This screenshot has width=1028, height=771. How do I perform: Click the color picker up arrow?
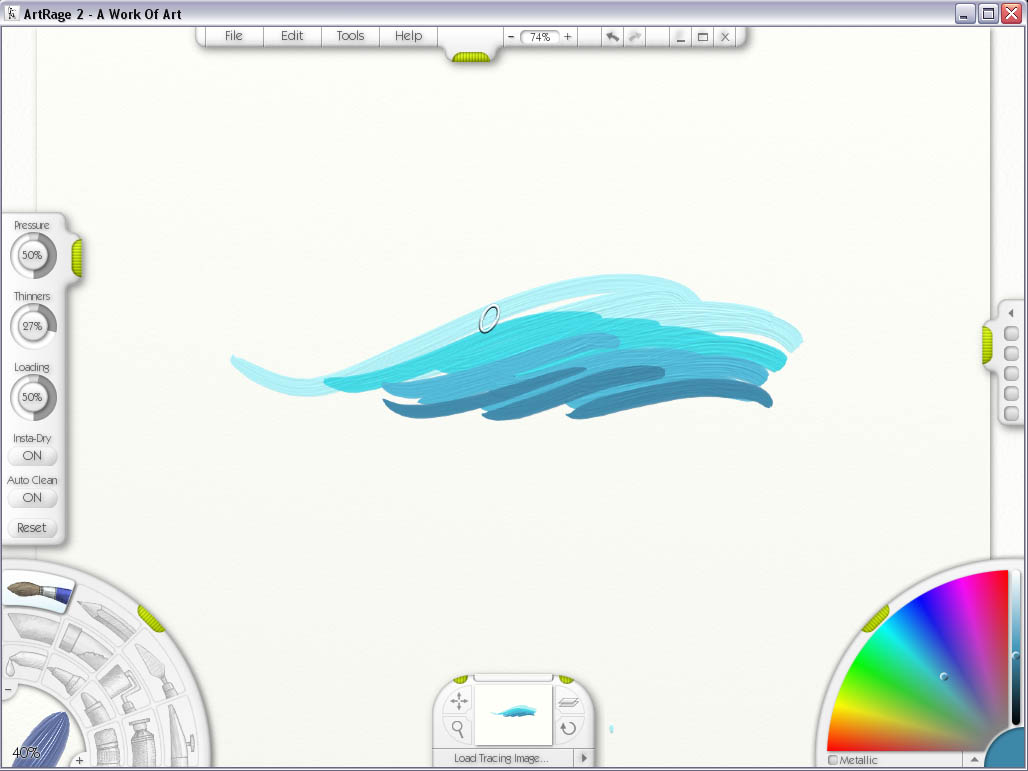pyautogui.click(x=974, y=759)
